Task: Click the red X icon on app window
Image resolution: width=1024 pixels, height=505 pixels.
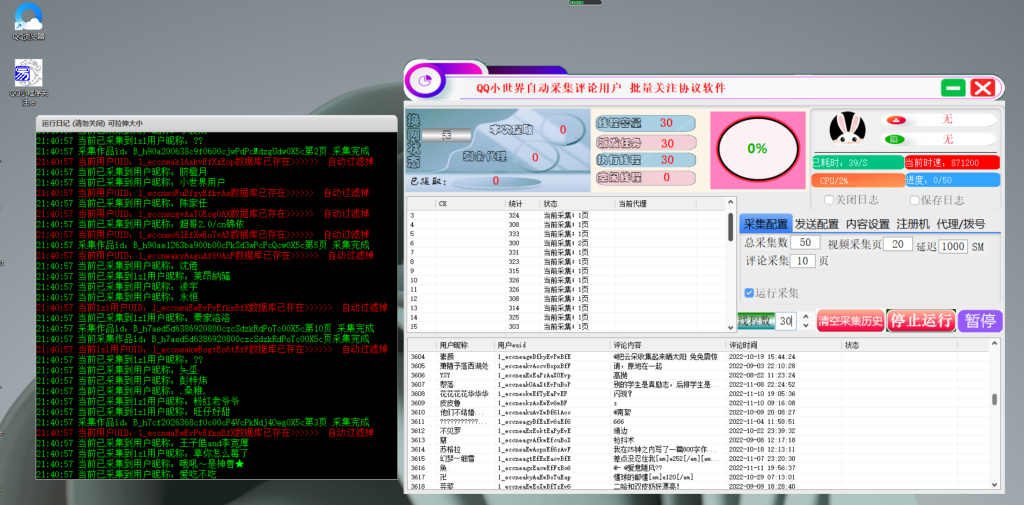Action: point(983,87)
